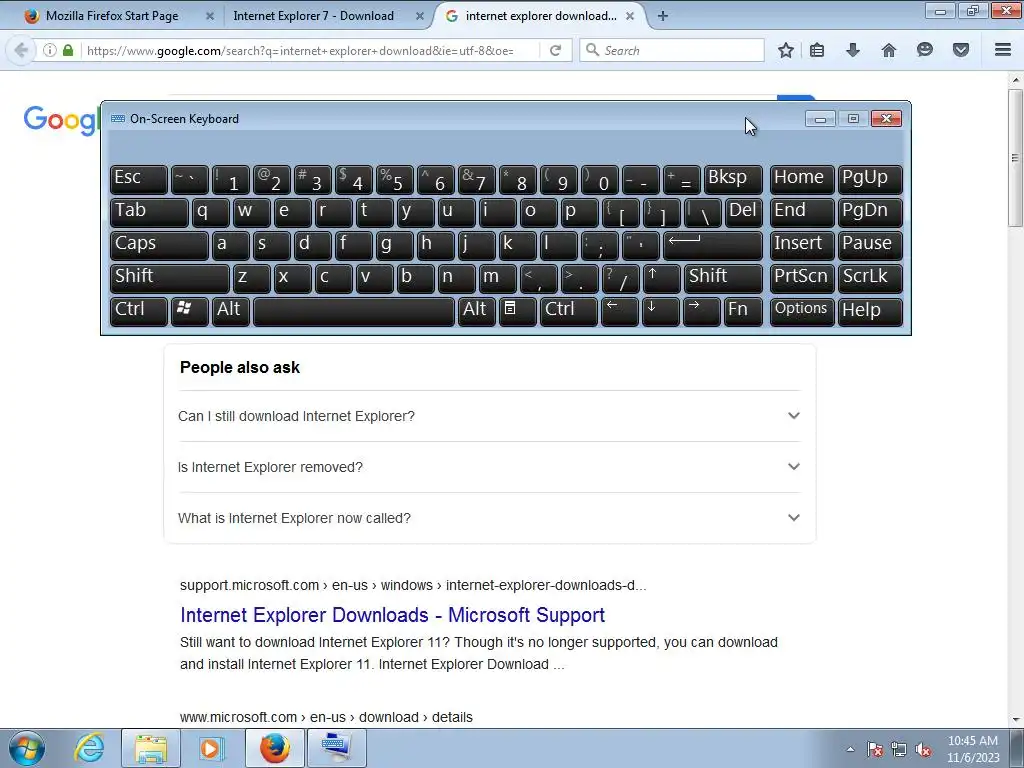This screenshot has width=1024, height=768.
Task: Click the scrollbar down arrow
Action: [x=1015, y=720]
